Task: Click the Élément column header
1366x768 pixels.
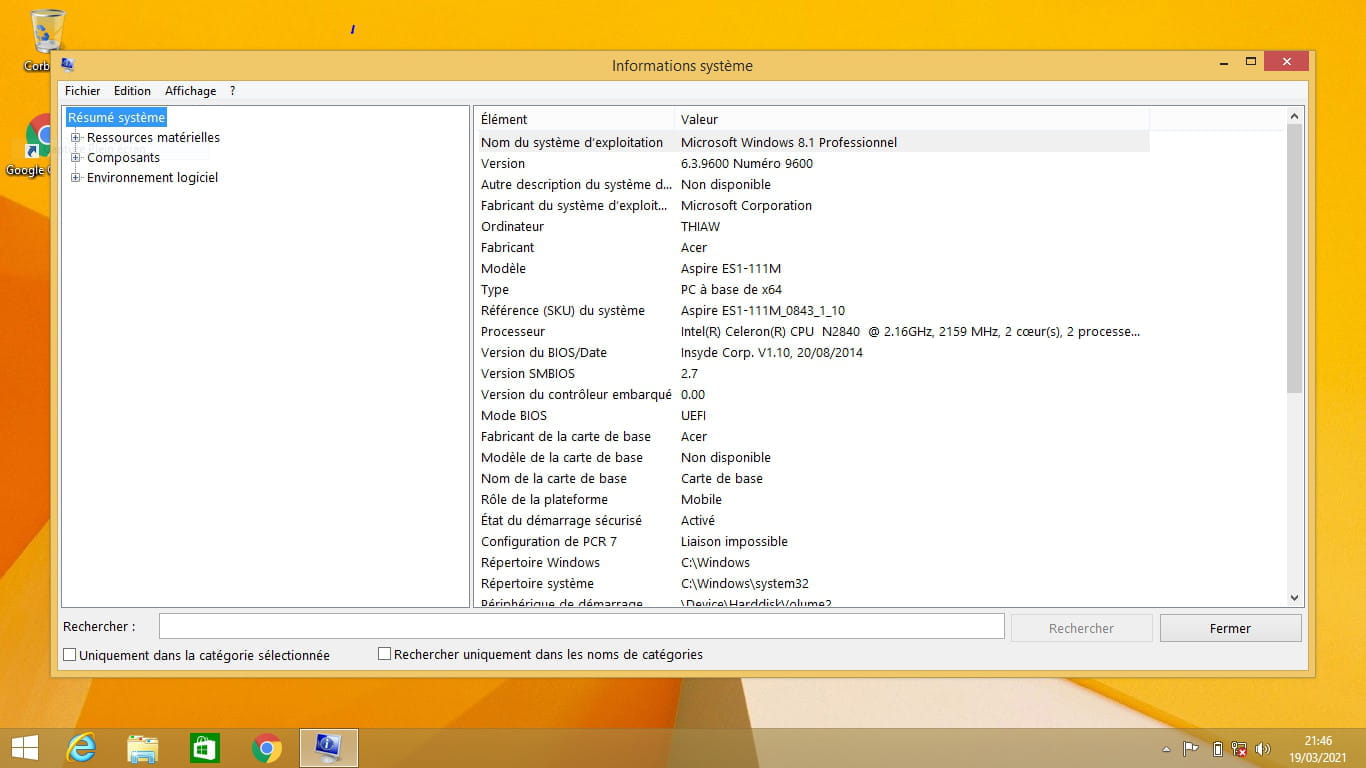Action: (575, 119)
